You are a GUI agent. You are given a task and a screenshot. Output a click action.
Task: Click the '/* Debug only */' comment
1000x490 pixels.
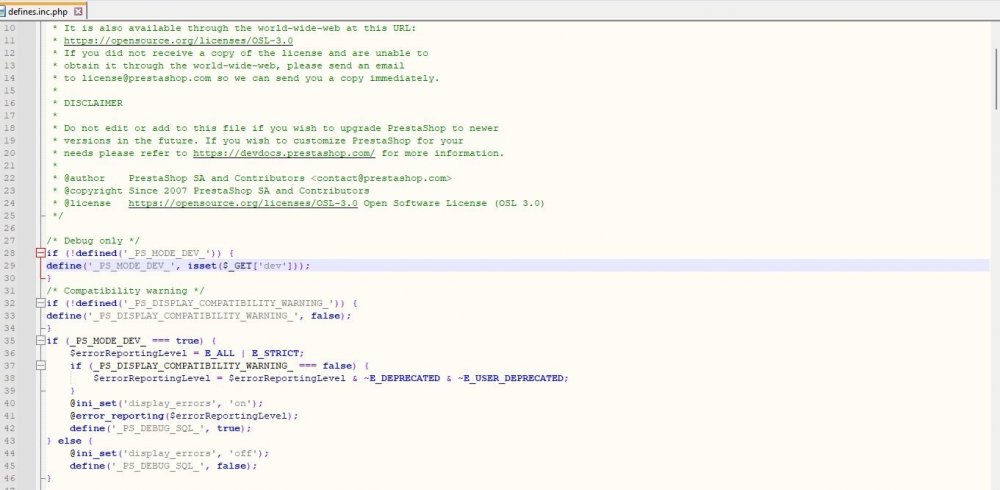coord(93,241)
